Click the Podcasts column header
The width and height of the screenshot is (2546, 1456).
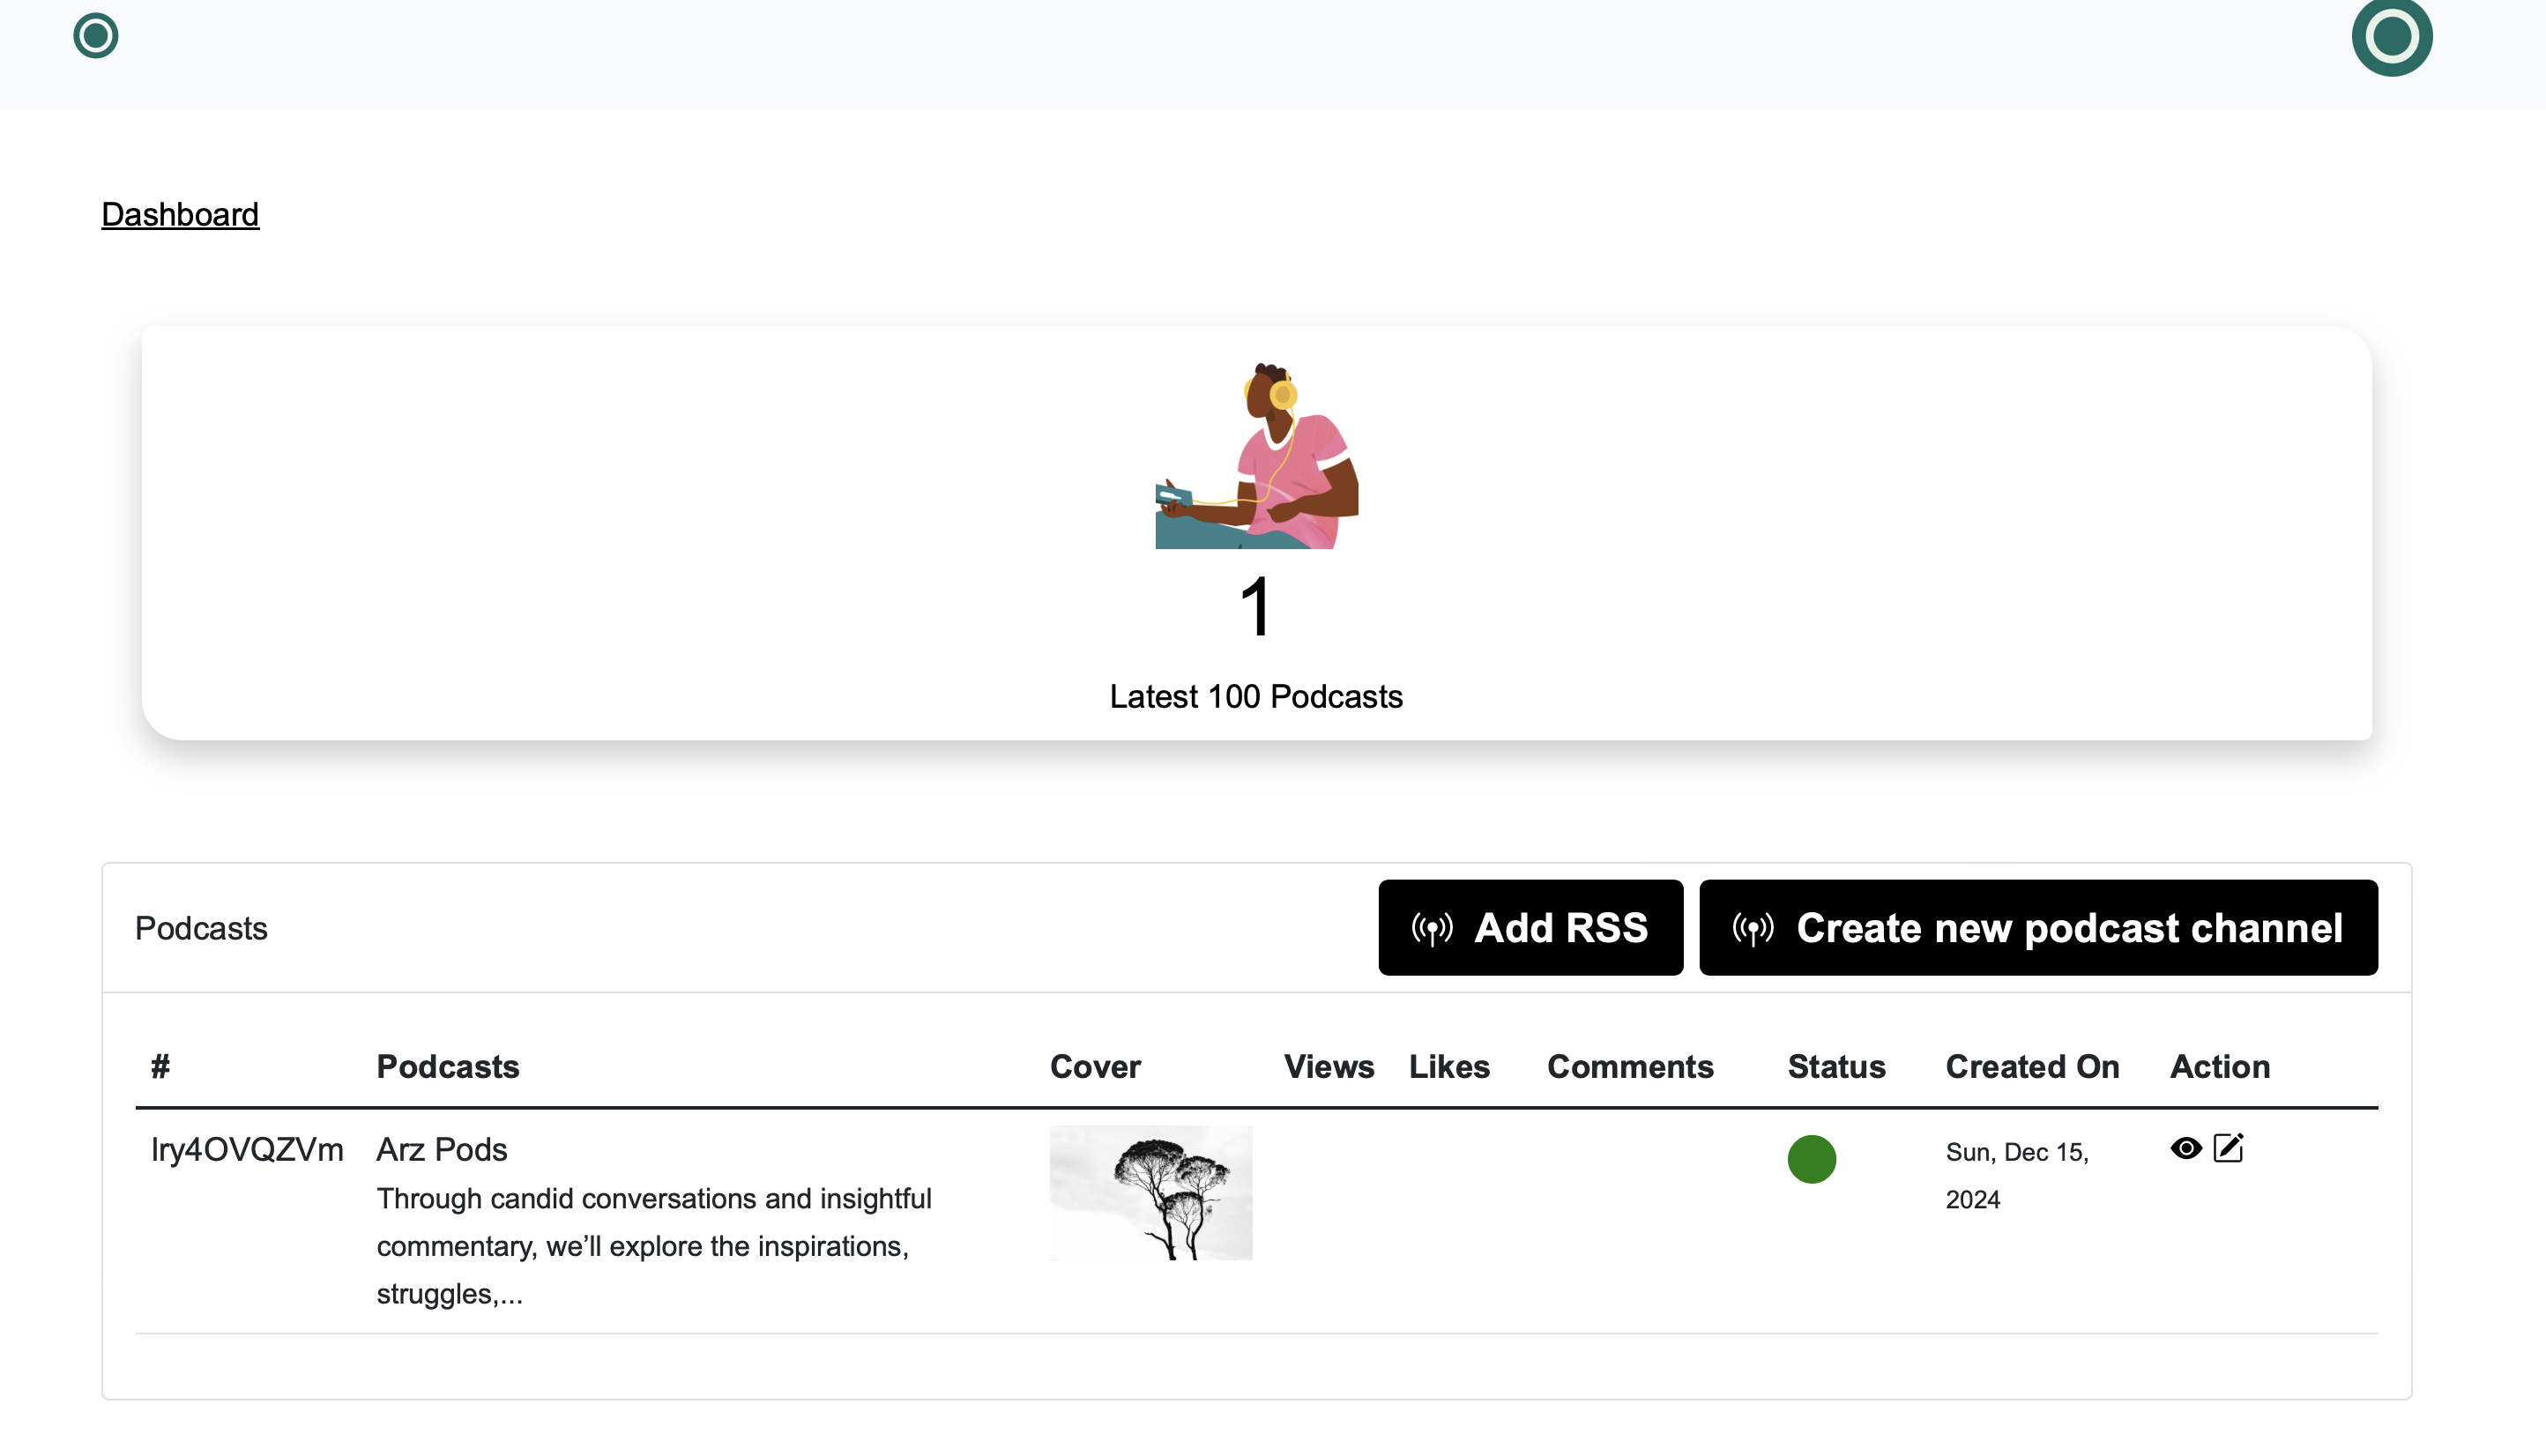(448, 1066)
